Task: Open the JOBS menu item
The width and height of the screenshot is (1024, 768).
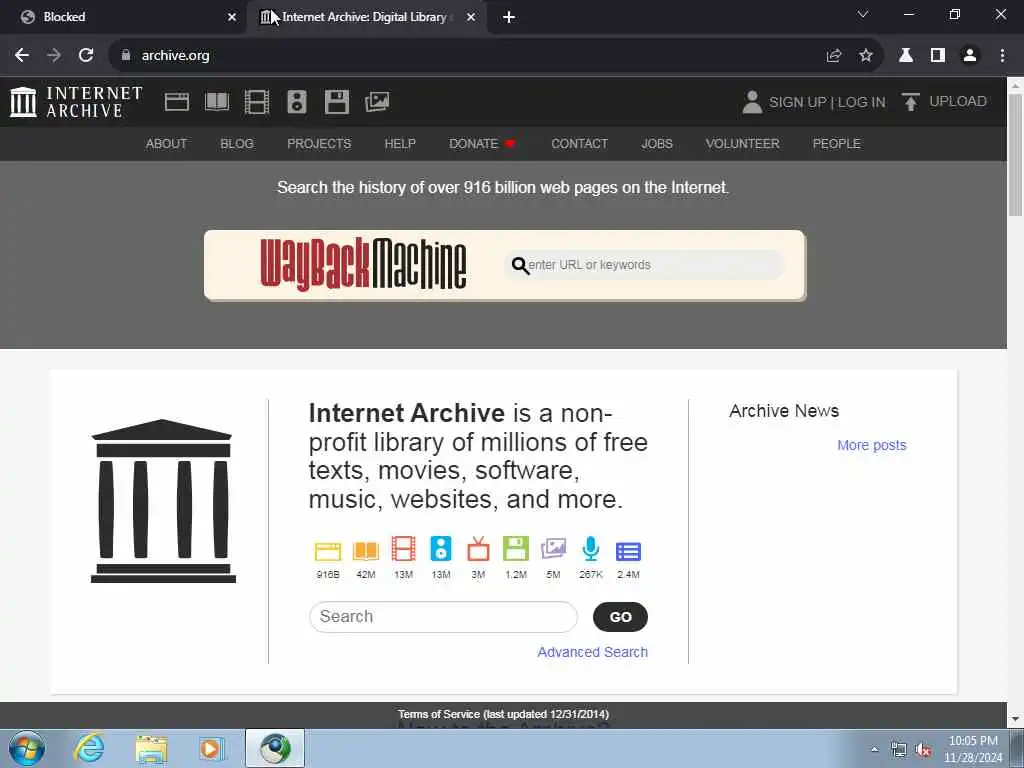Action: (x=657, y=144)
